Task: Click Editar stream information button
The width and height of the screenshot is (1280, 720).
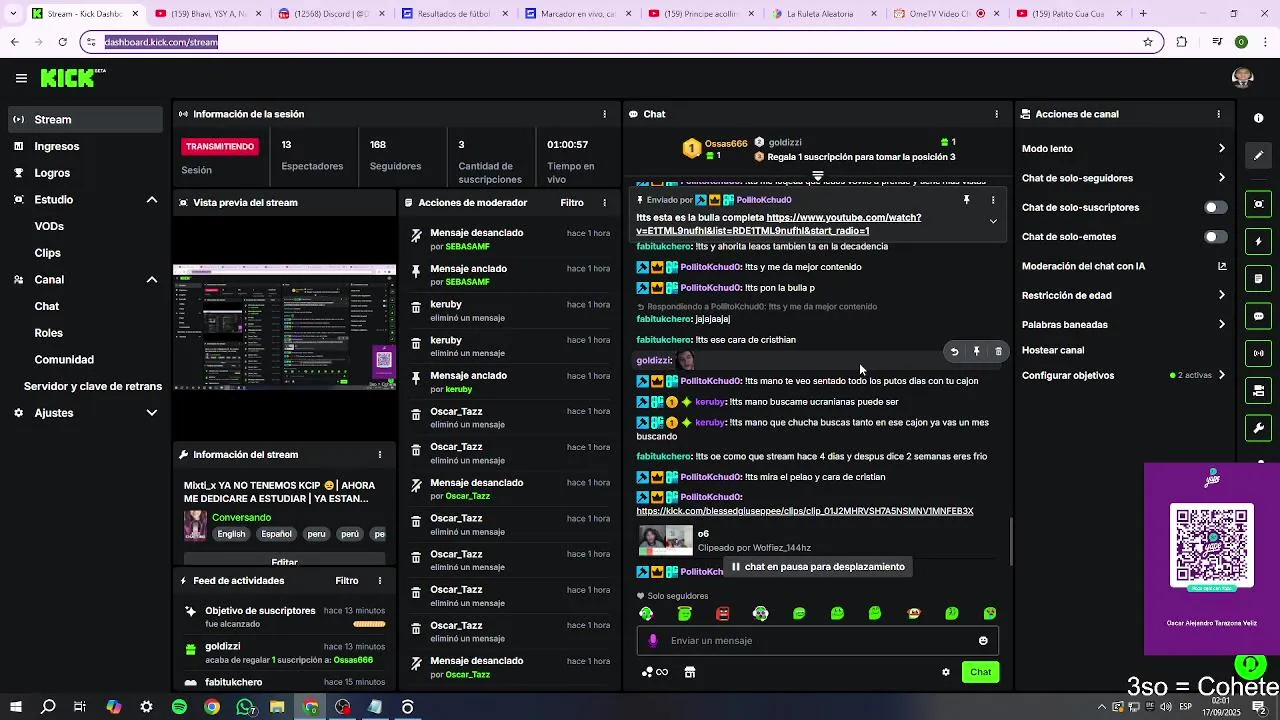Action: [284, 560]
